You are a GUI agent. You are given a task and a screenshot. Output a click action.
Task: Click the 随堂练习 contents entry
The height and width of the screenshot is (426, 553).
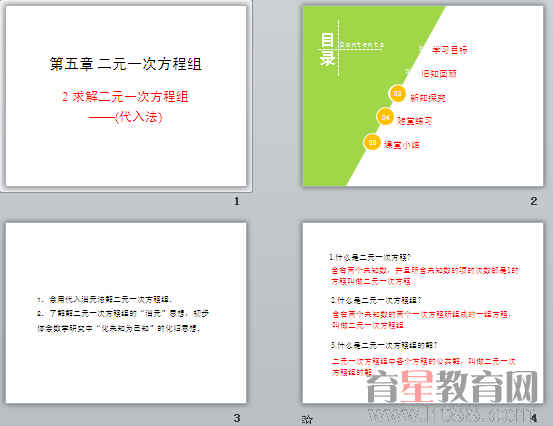coord(414,121)
